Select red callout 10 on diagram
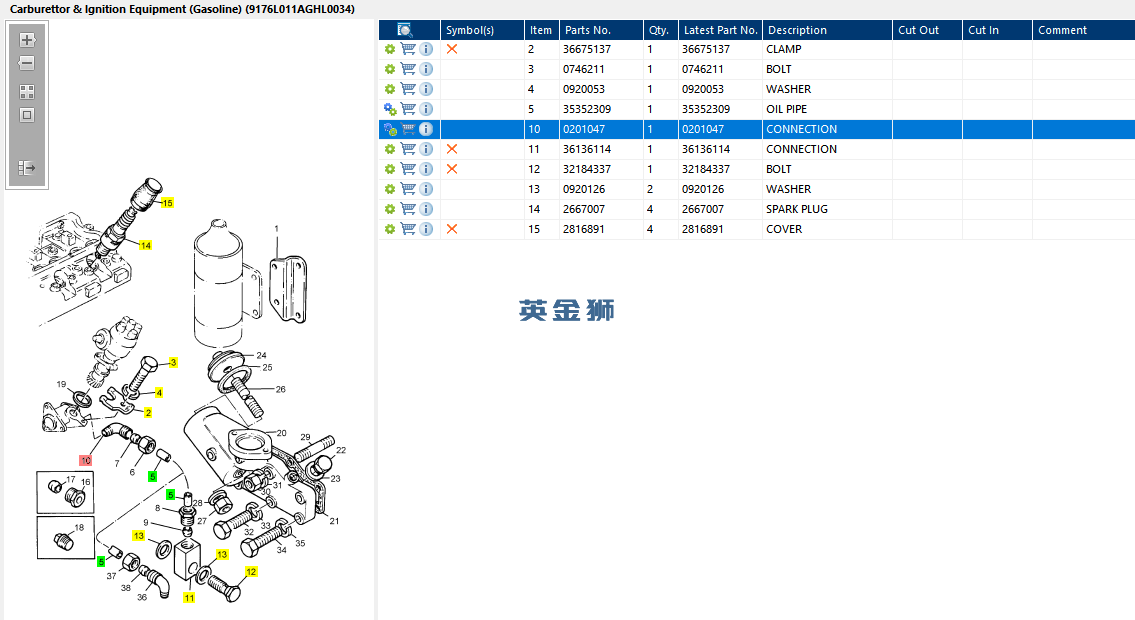This screenshot has width=1135, height=620. (x=85, y=461)
